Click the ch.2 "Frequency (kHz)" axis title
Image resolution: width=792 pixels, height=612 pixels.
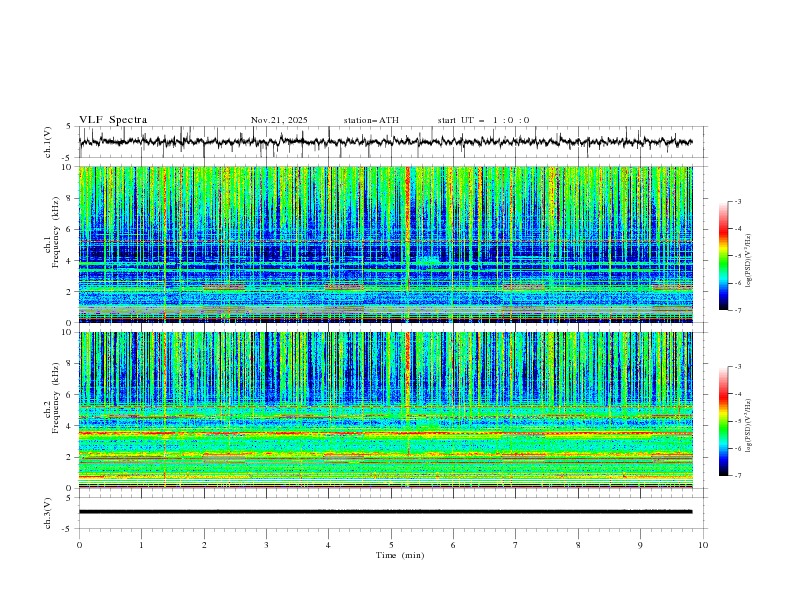55,397
